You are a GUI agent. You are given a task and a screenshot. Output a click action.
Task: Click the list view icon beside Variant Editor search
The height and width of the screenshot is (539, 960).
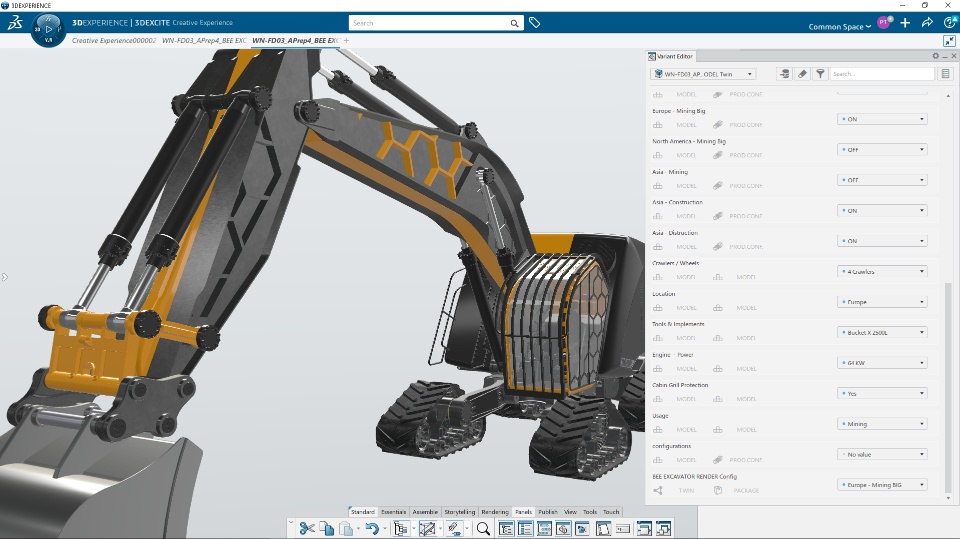pos(945,74)
